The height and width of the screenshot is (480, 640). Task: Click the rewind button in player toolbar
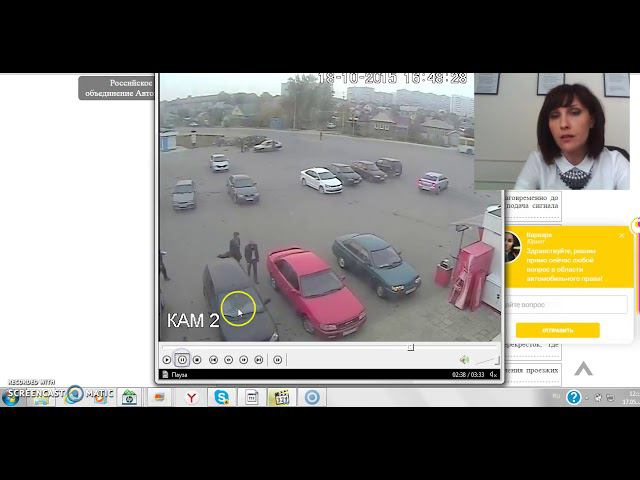[x=229, y=360]
